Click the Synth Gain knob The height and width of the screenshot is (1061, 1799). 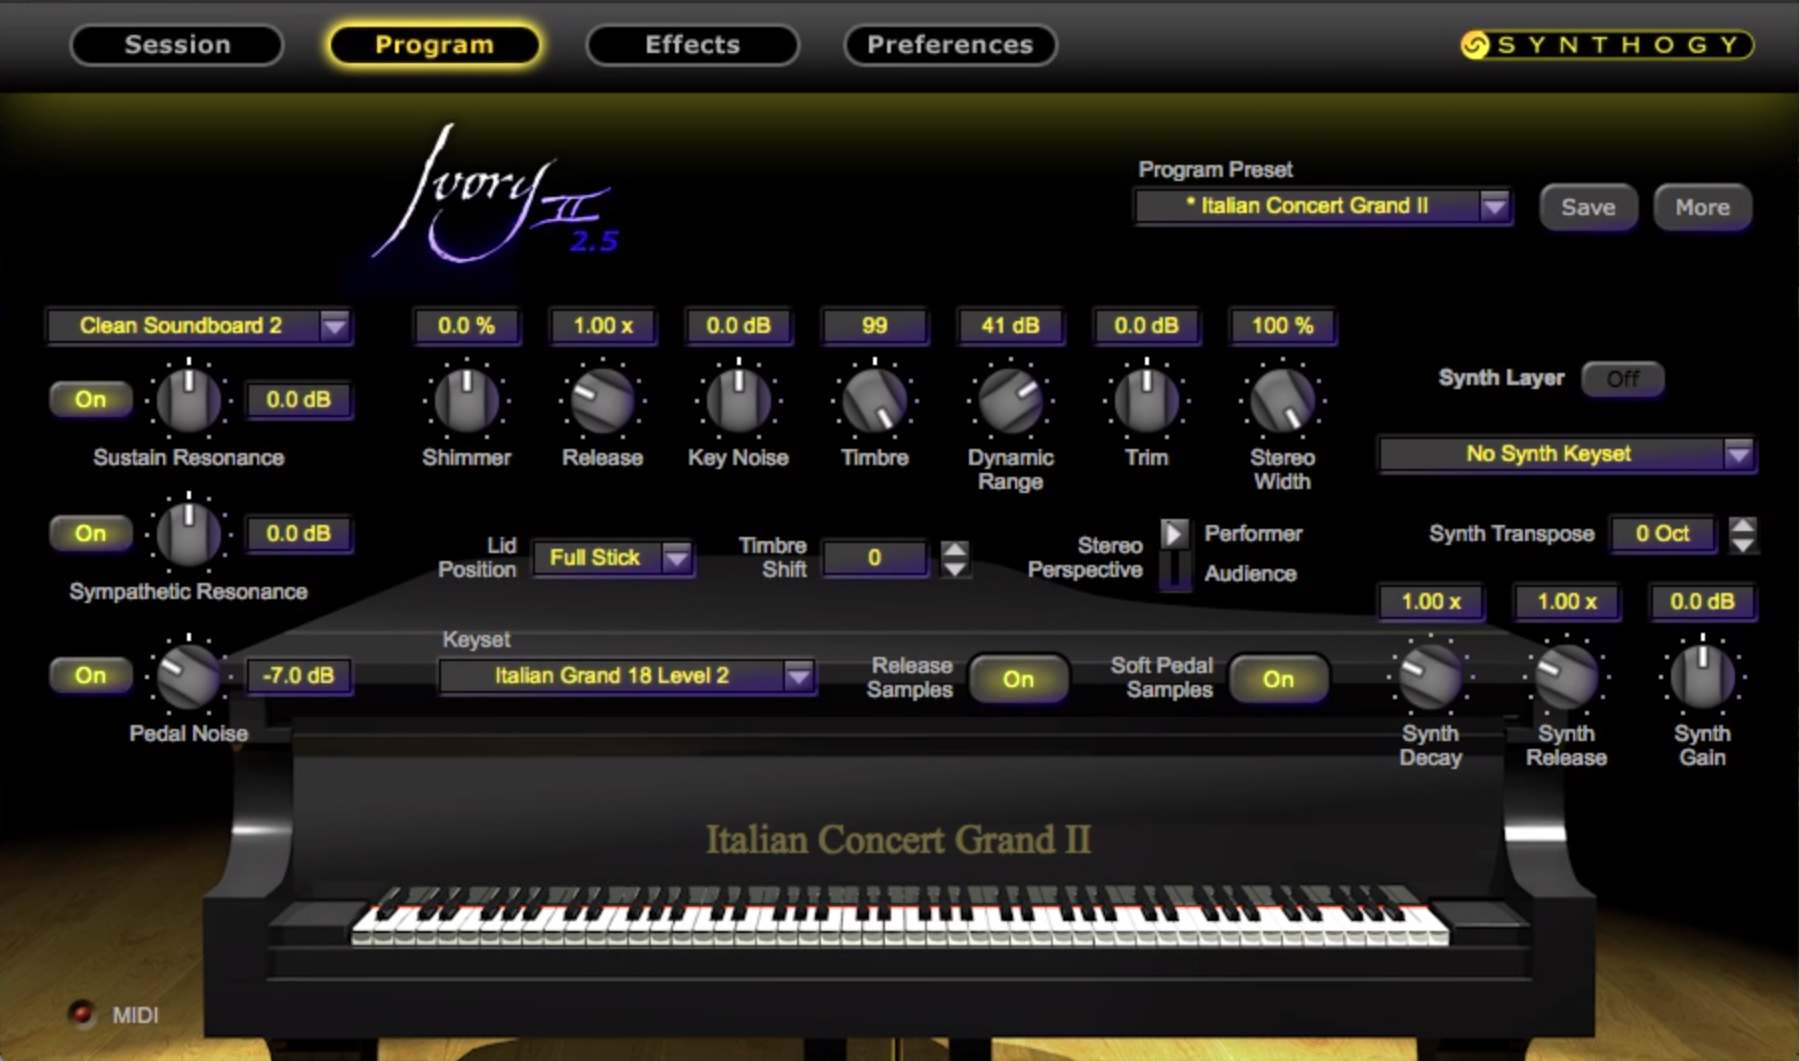[x=1702, y=676]
